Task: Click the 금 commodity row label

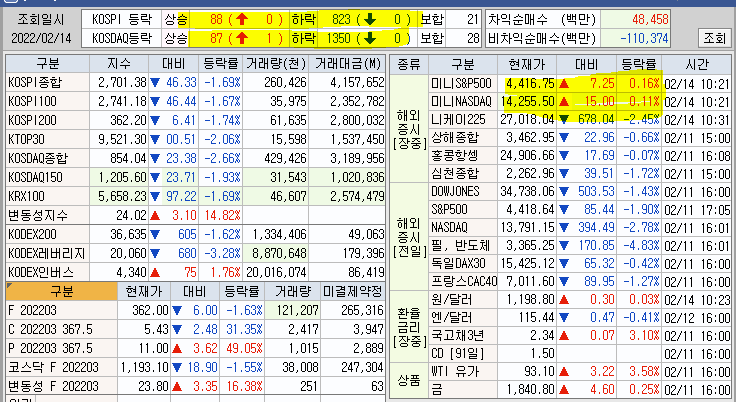Action: [x=437, y=390]
